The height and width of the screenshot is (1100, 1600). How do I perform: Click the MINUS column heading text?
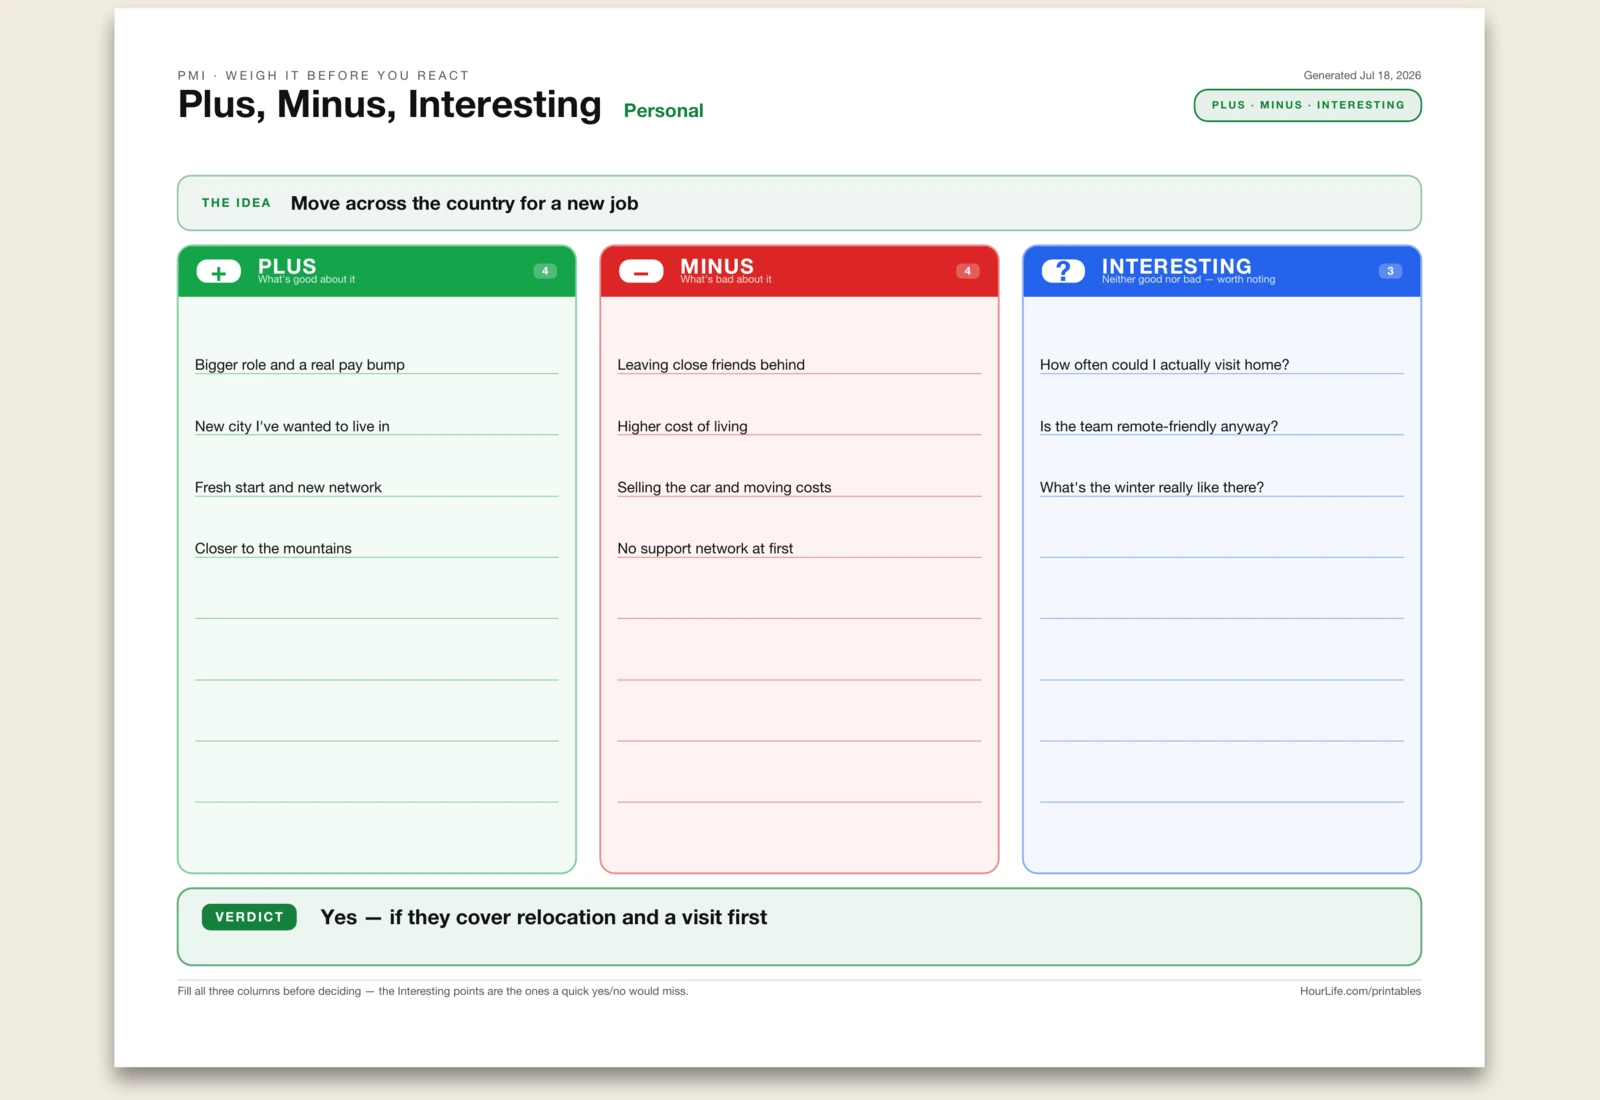click(717, 266)
